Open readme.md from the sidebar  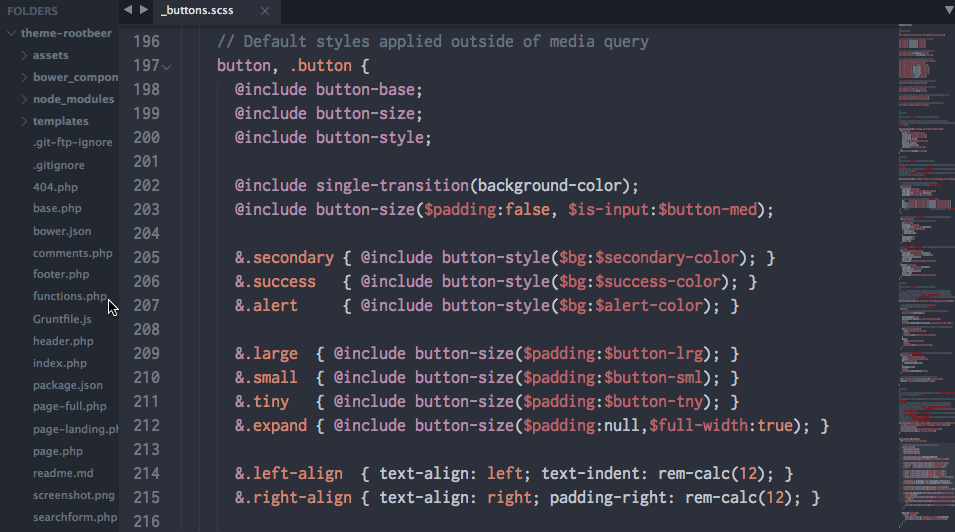62,473
